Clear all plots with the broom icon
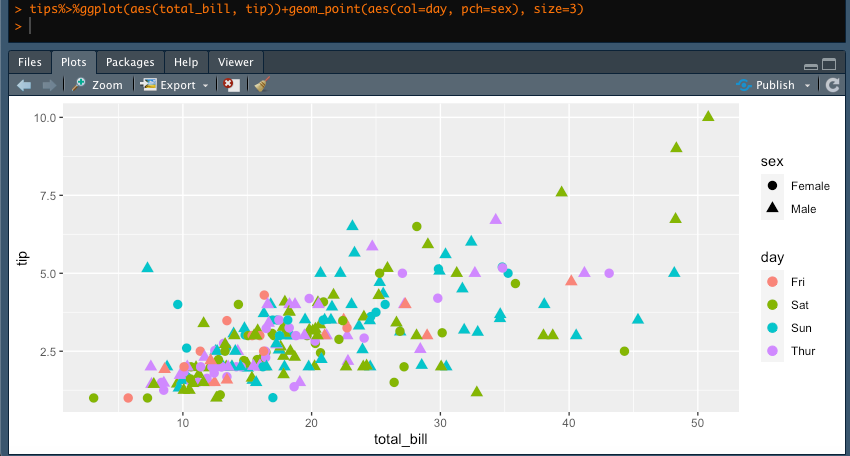 click(262, 85)
